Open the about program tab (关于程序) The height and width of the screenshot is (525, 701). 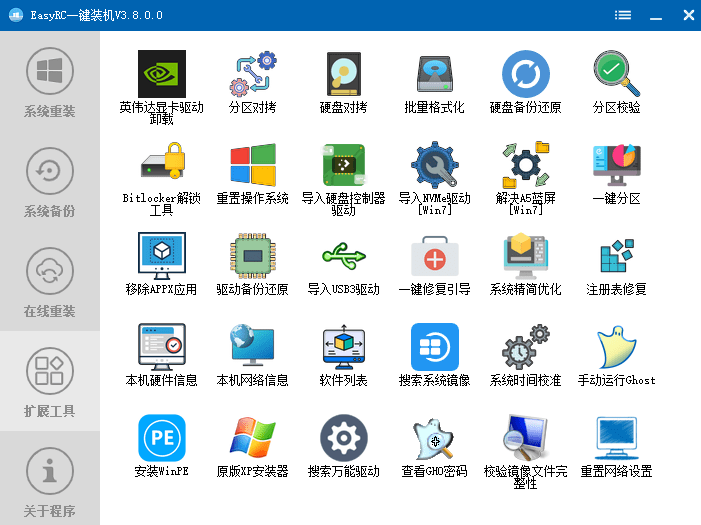point(50,481)
